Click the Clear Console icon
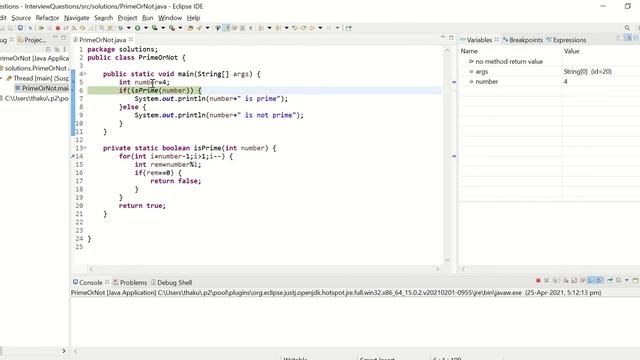The height and width of the screenshot is (360, 640). point(566,280)
